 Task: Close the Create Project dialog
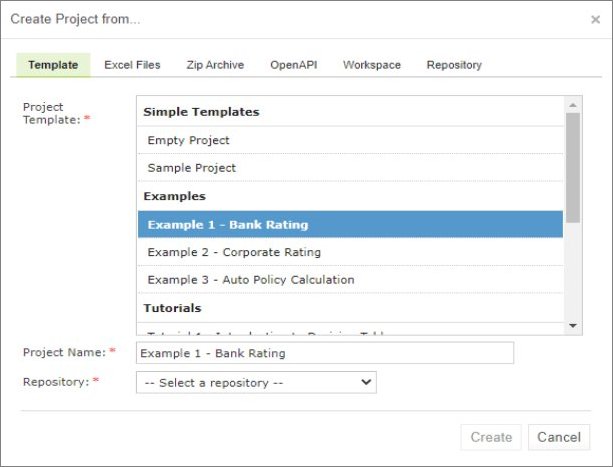pos(596,19)
